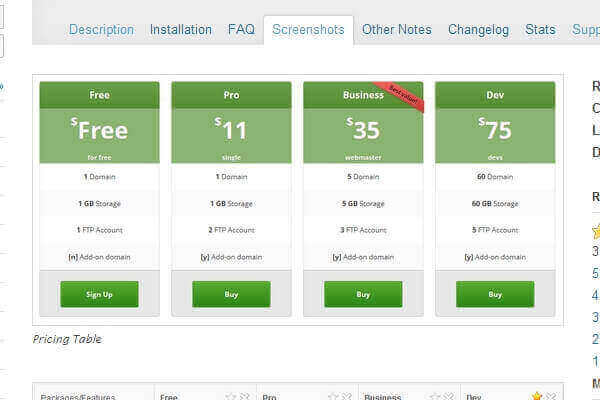View the Changelog tab
Image resolution: width=600 pixels, height=400 pixels.
coord(479,30)
